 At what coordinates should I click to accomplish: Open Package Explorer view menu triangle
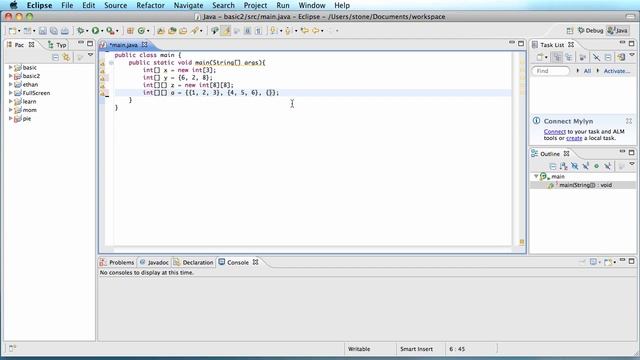tap(91, 55)
